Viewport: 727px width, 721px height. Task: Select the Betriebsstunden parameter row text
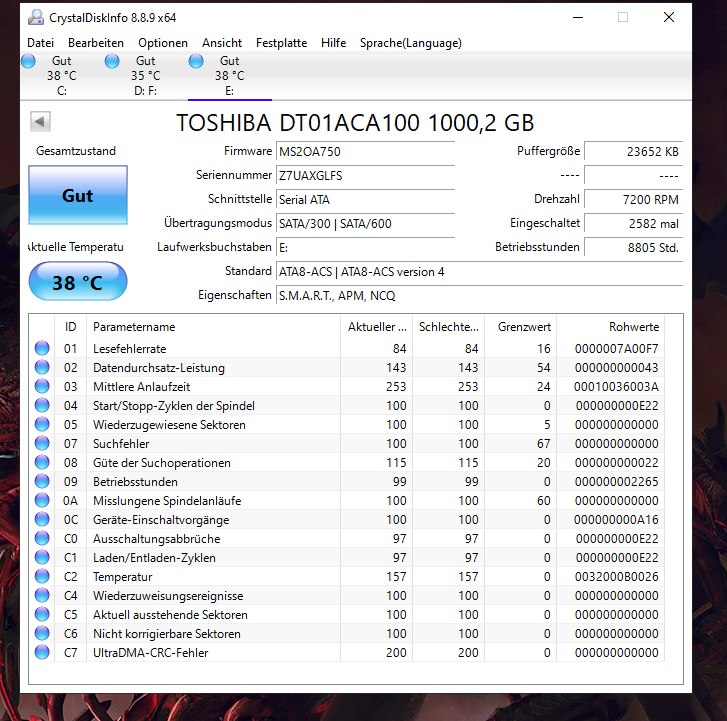(x=135, y=482)
